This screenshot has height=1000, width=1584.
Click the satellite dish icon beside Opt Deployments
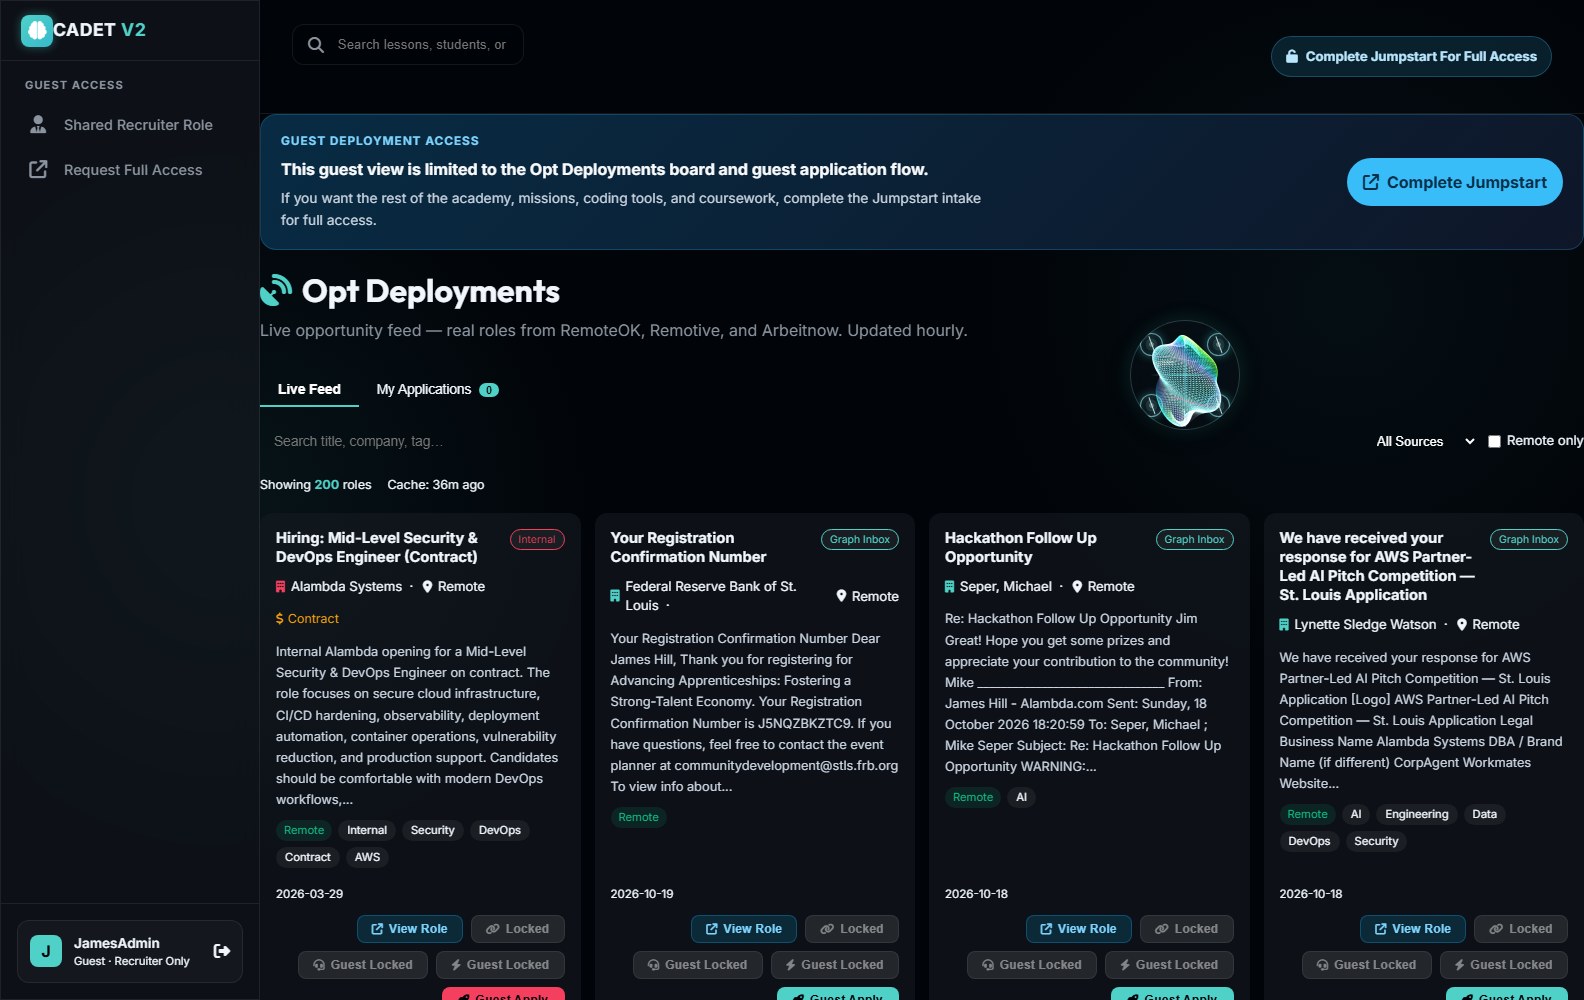276,290
